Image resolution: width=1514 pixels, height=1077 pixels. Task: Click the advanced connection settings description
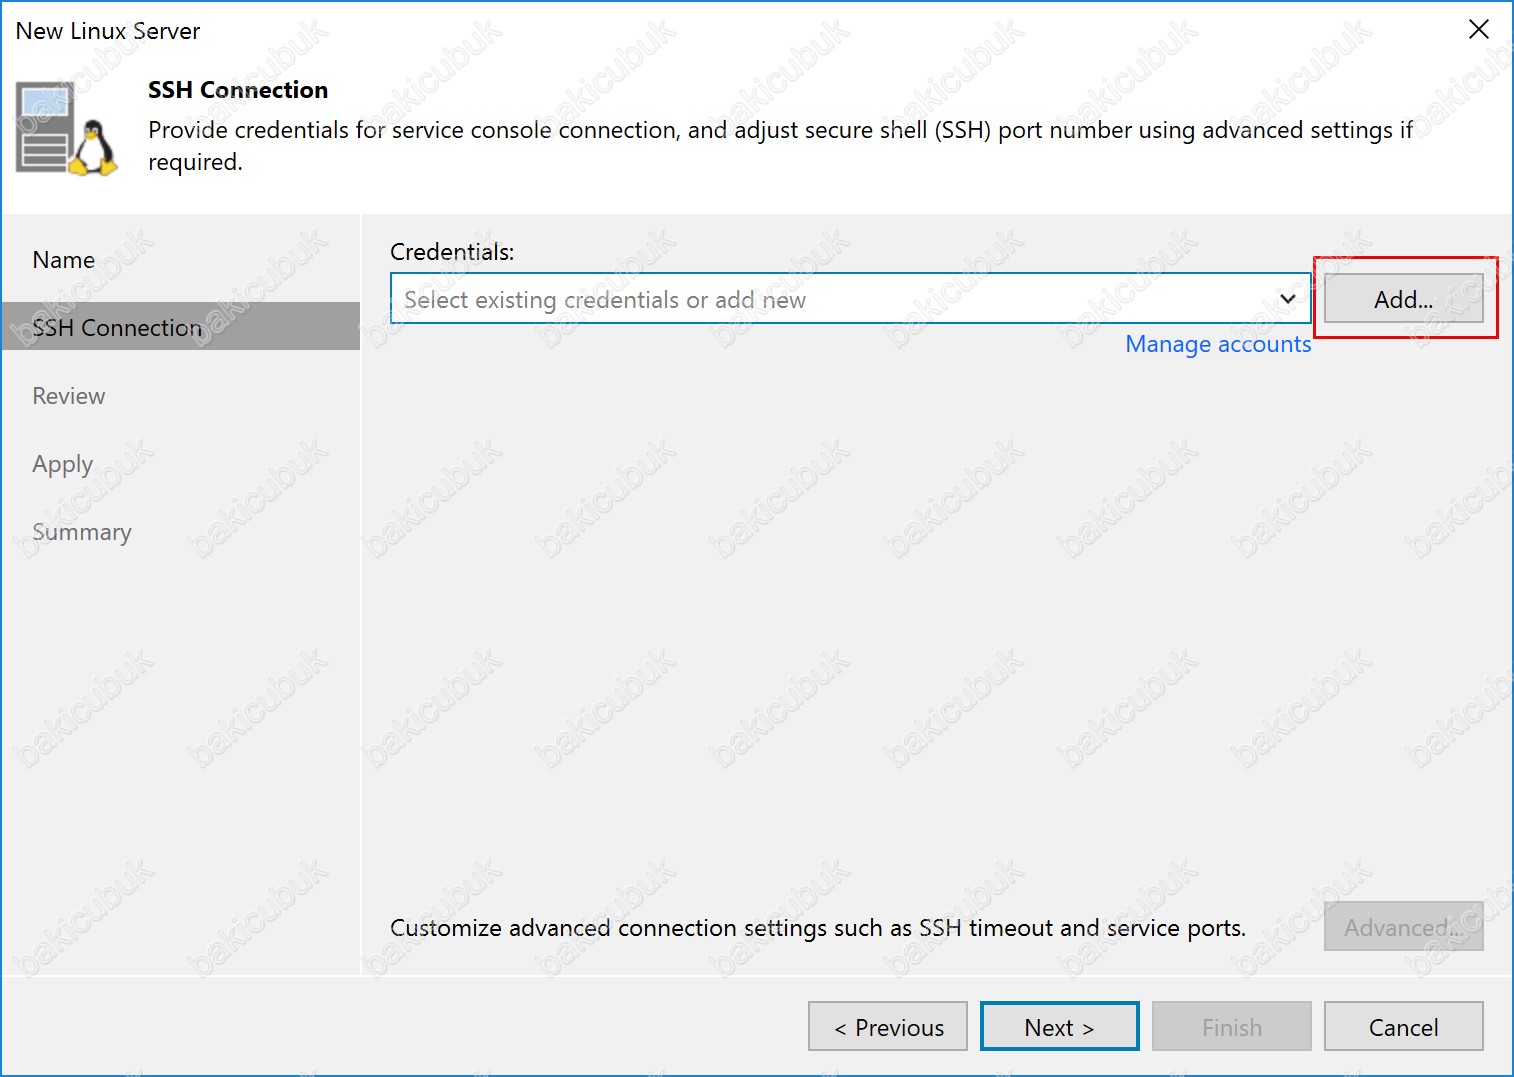pos(818,928)
